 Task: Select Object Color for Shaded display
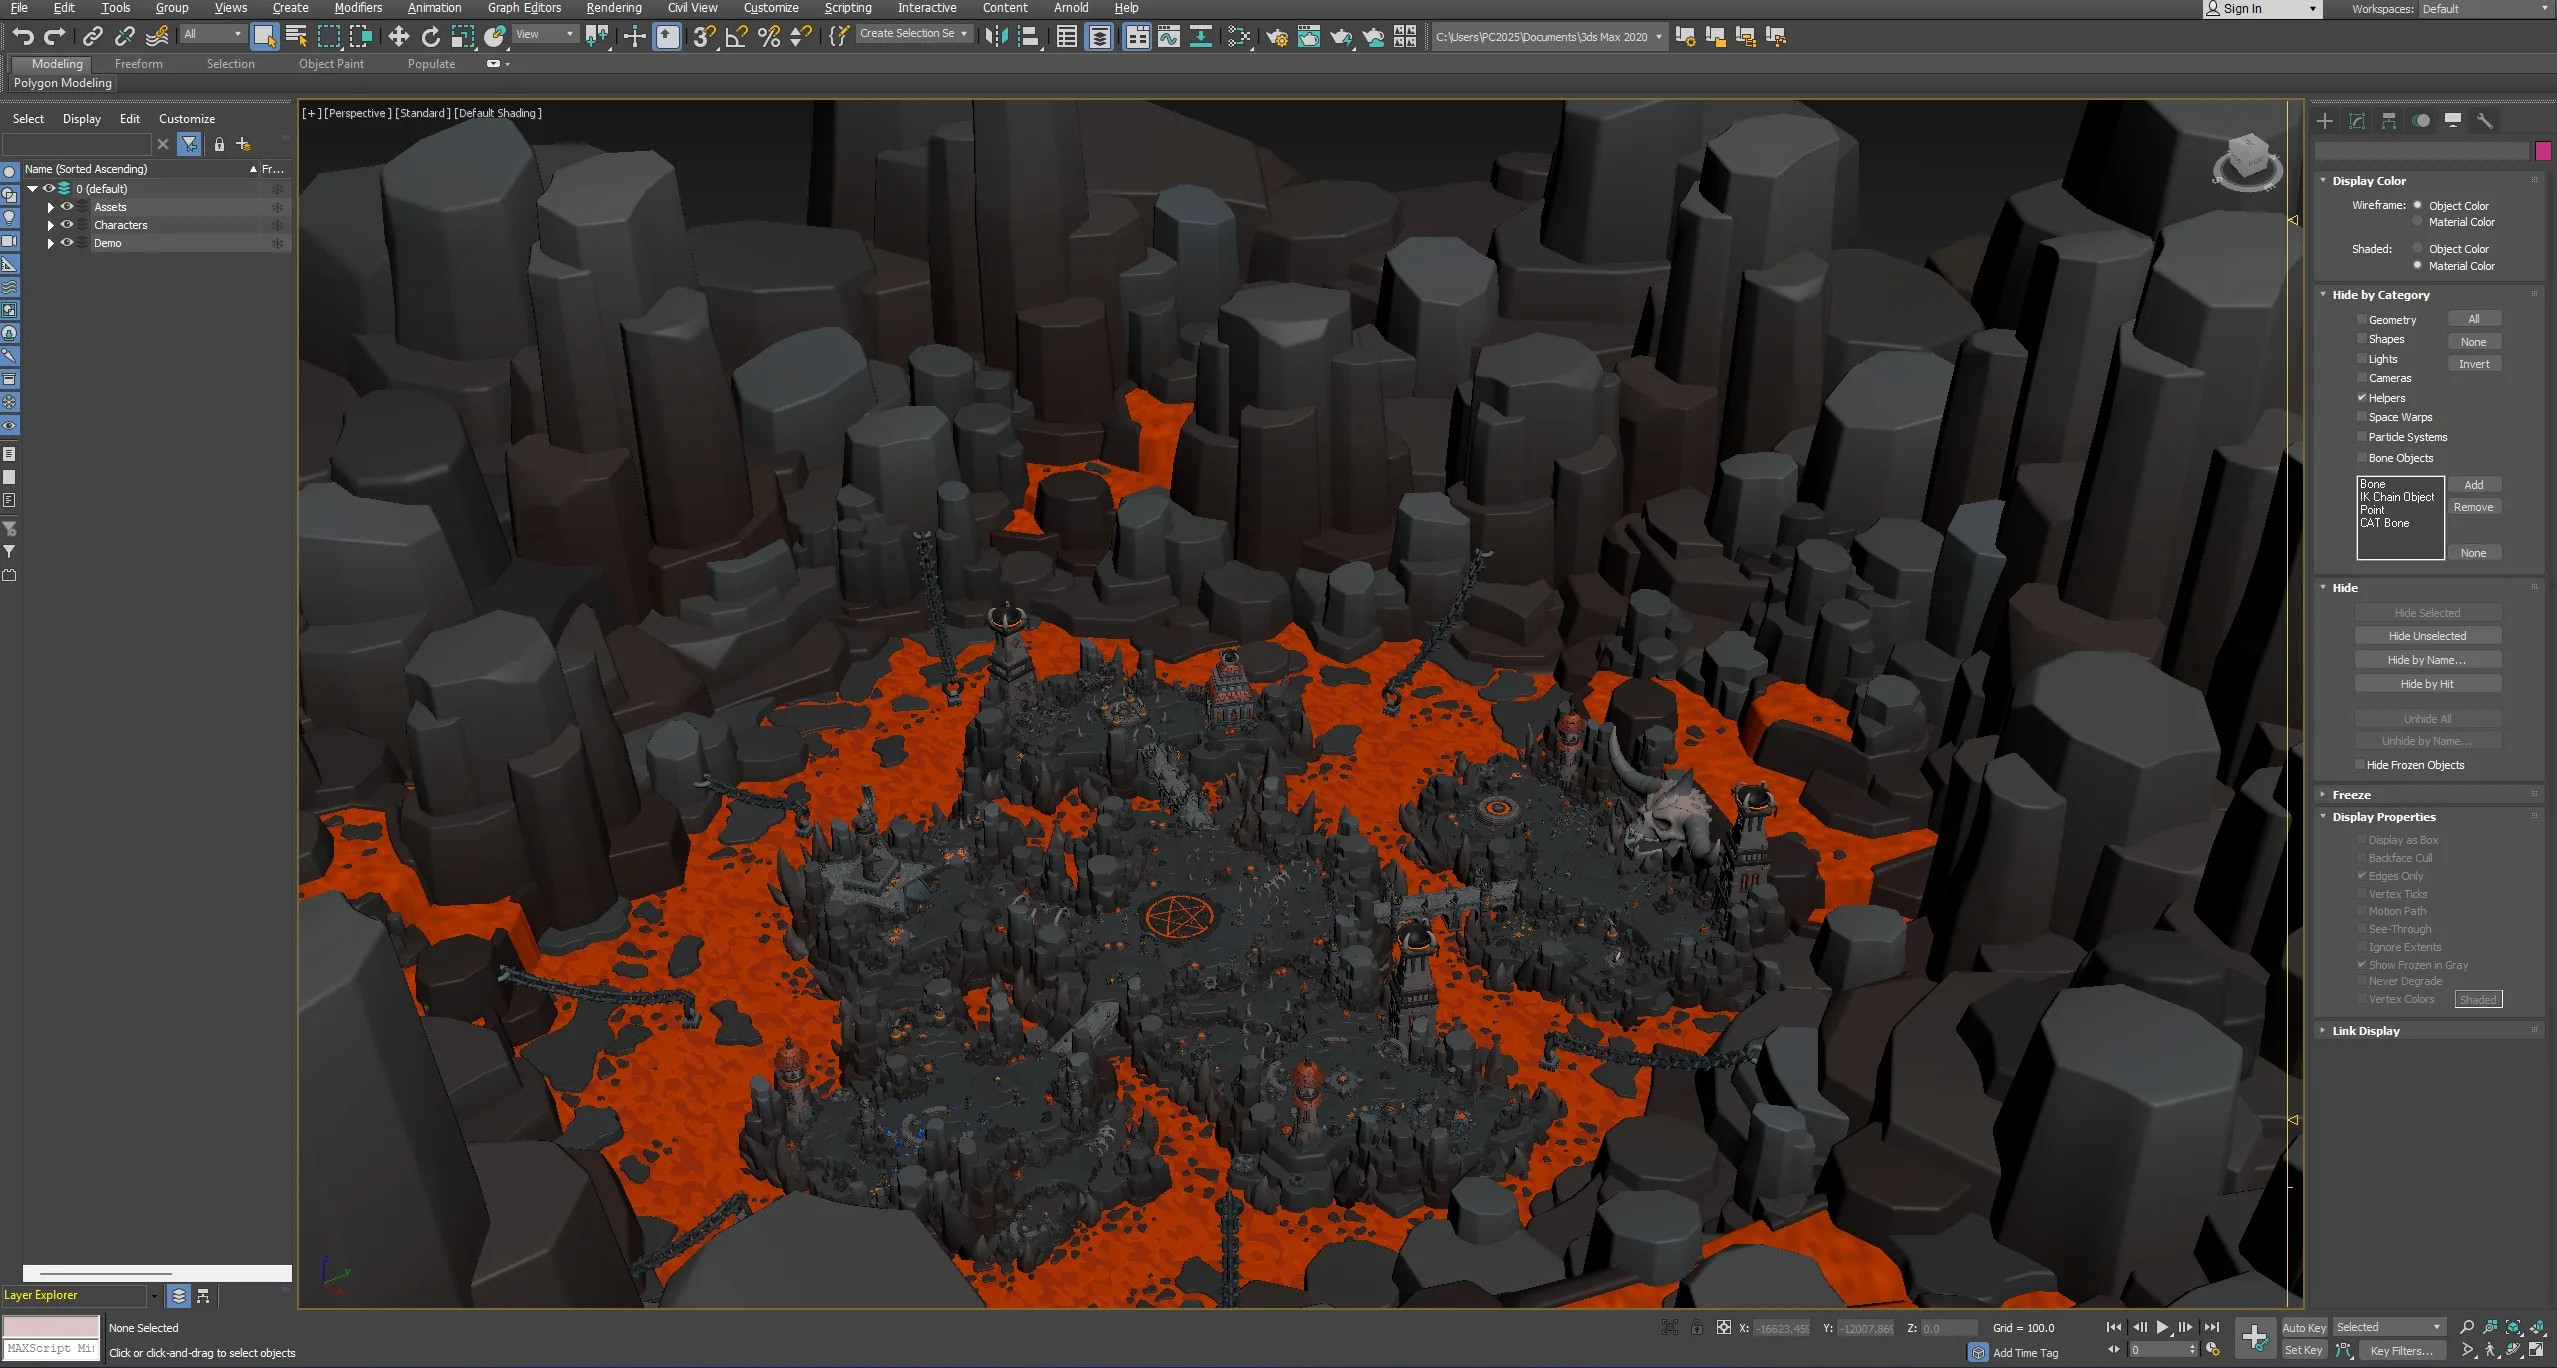pos(2418,249)
